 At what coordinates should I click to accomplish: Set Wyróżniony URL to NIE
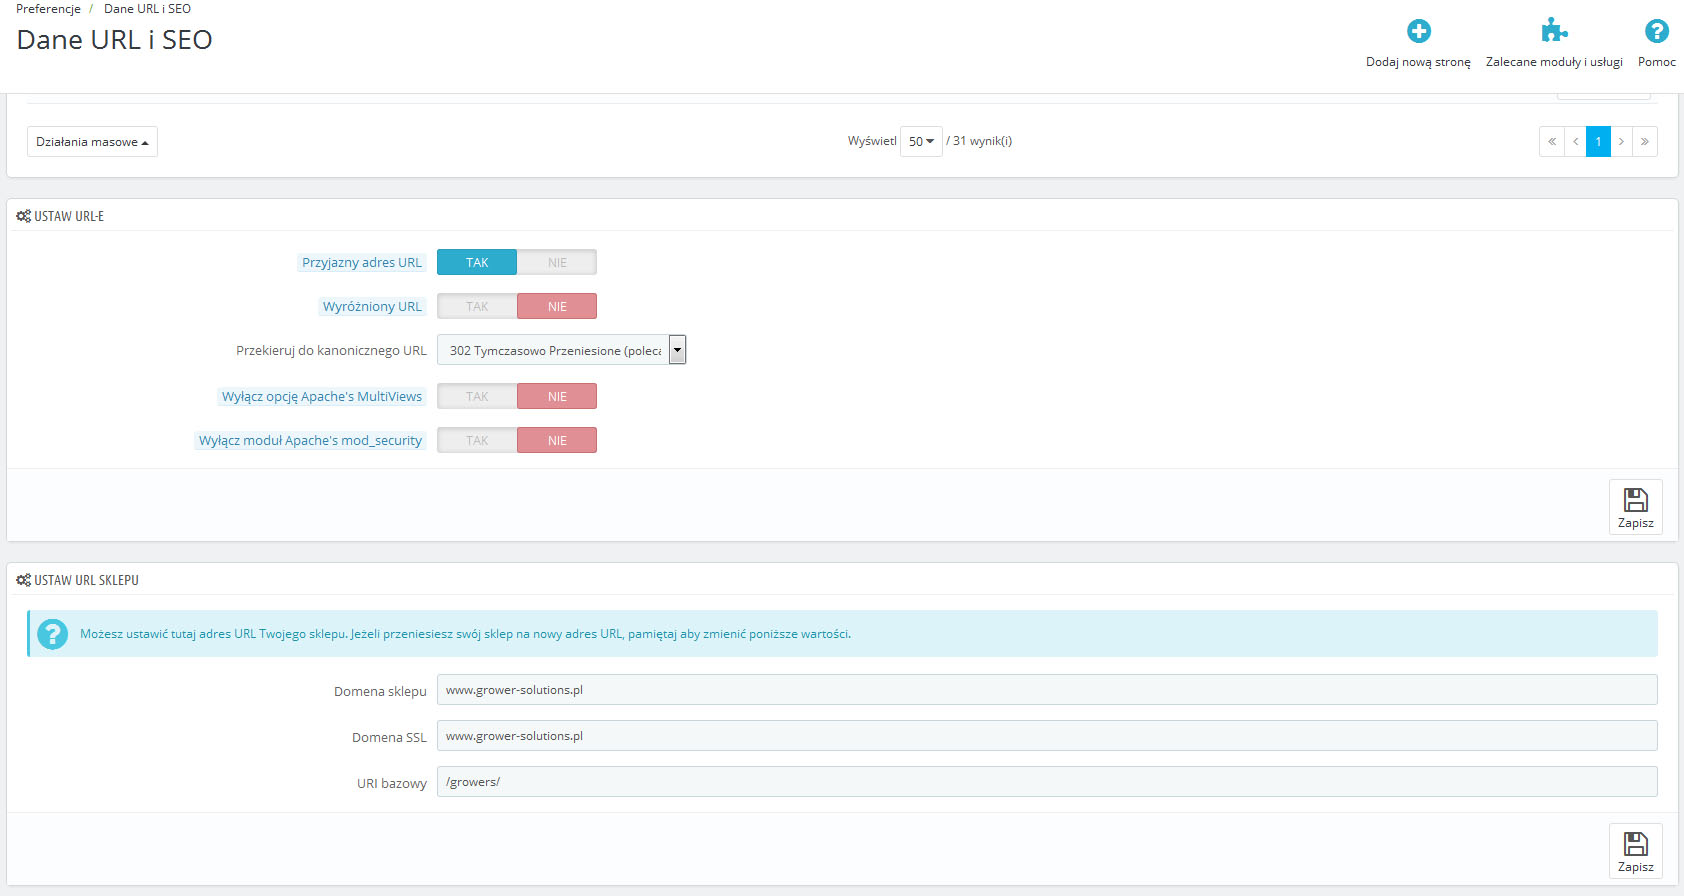click(557, 306)
